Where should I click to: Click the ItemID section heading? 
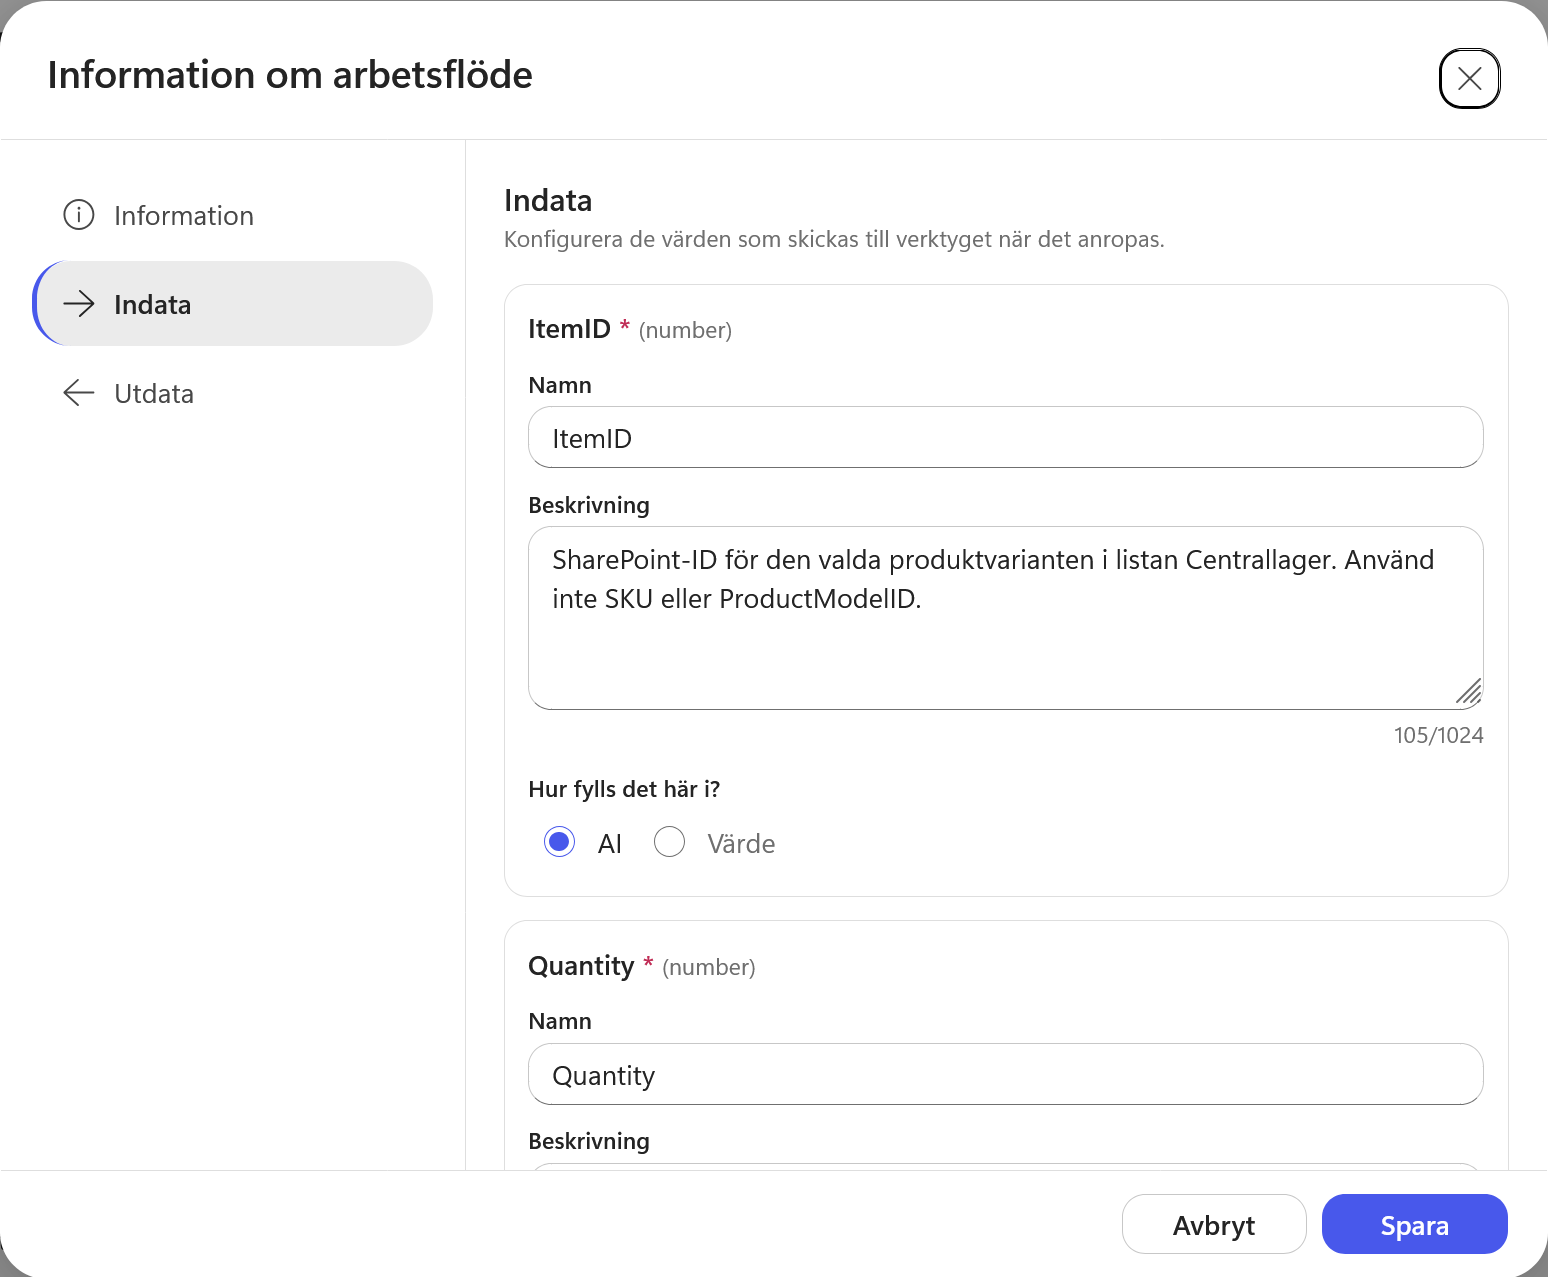pos(569,329)
